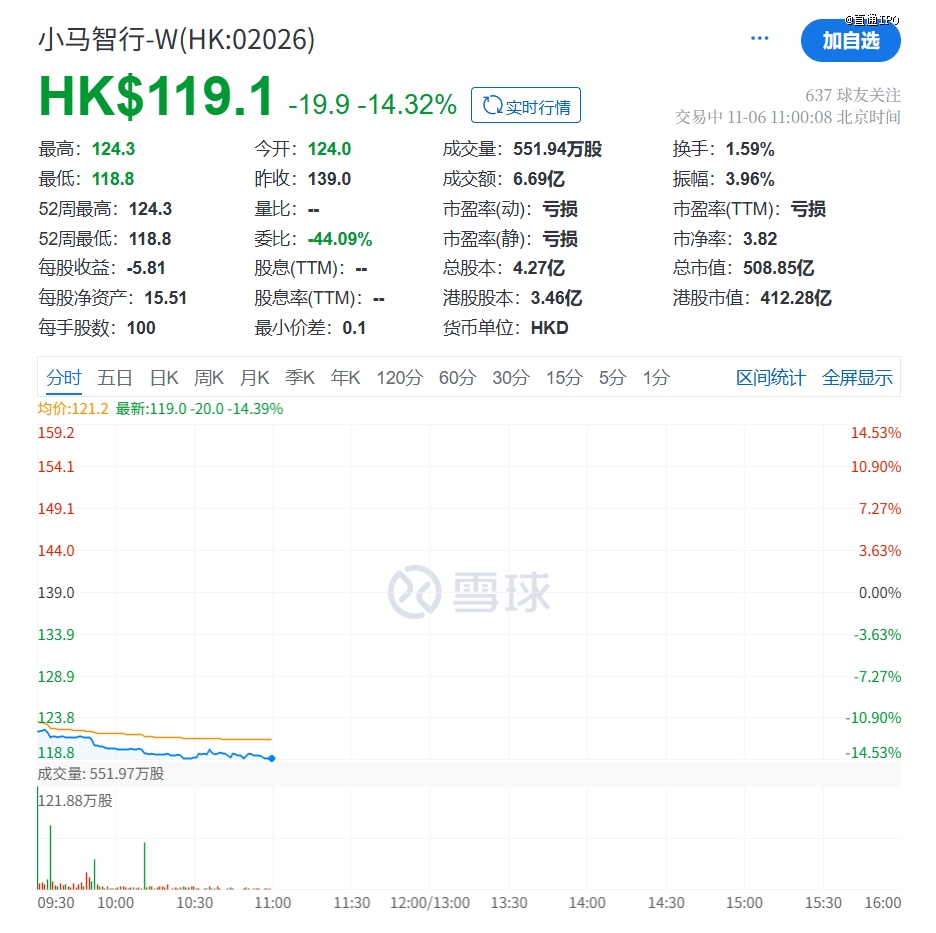This screenshot has width=936, height=933.
Task: Add stock with 加自选 button
Action: (x=850, y=41)
